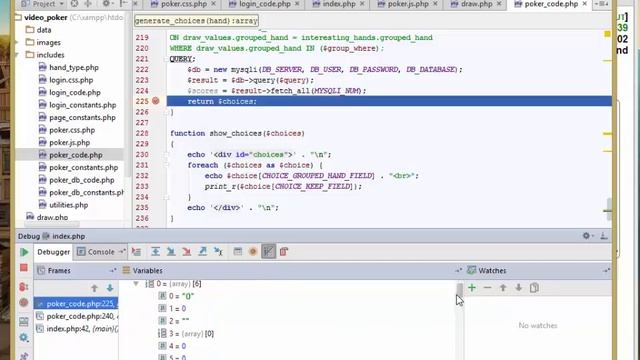The image size is (640, 360).
Task: Click the Step Over icon
Action: click(156, 252)
